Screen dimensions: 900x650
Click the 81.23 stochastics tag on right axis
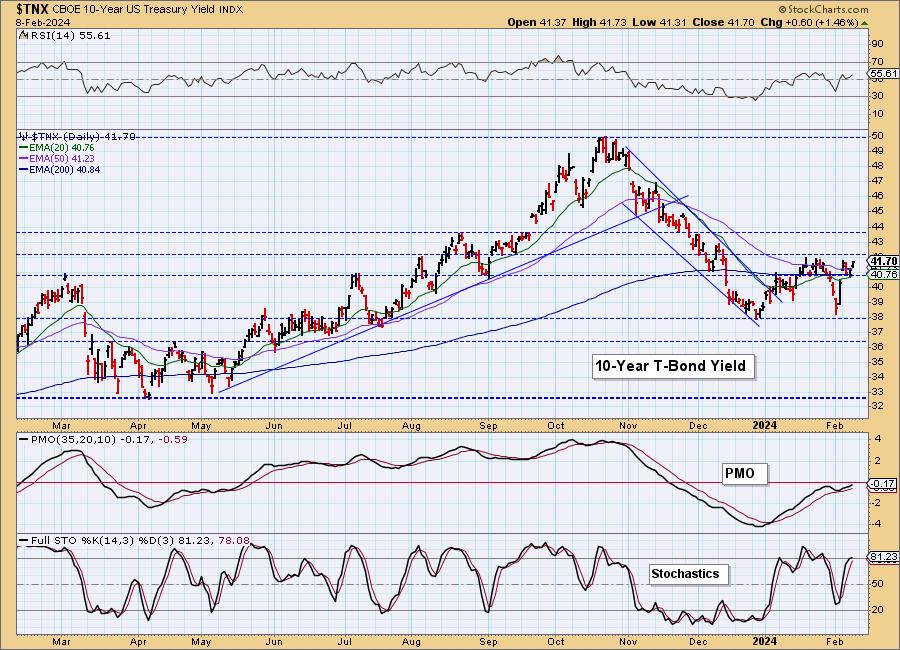click(x=885, y=557)
